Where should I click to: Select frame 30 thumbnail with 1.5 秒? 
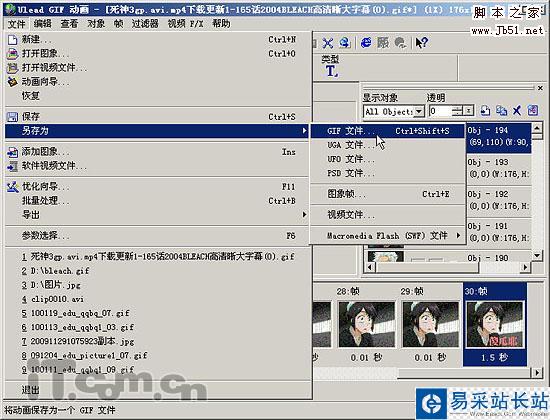[x=495, y=325]
